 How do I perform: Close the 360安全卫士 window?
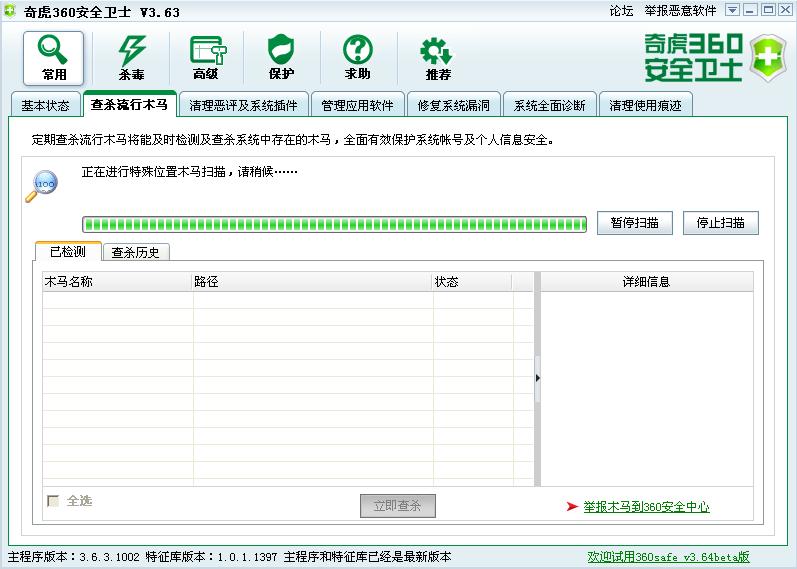[x=785, y=10]
